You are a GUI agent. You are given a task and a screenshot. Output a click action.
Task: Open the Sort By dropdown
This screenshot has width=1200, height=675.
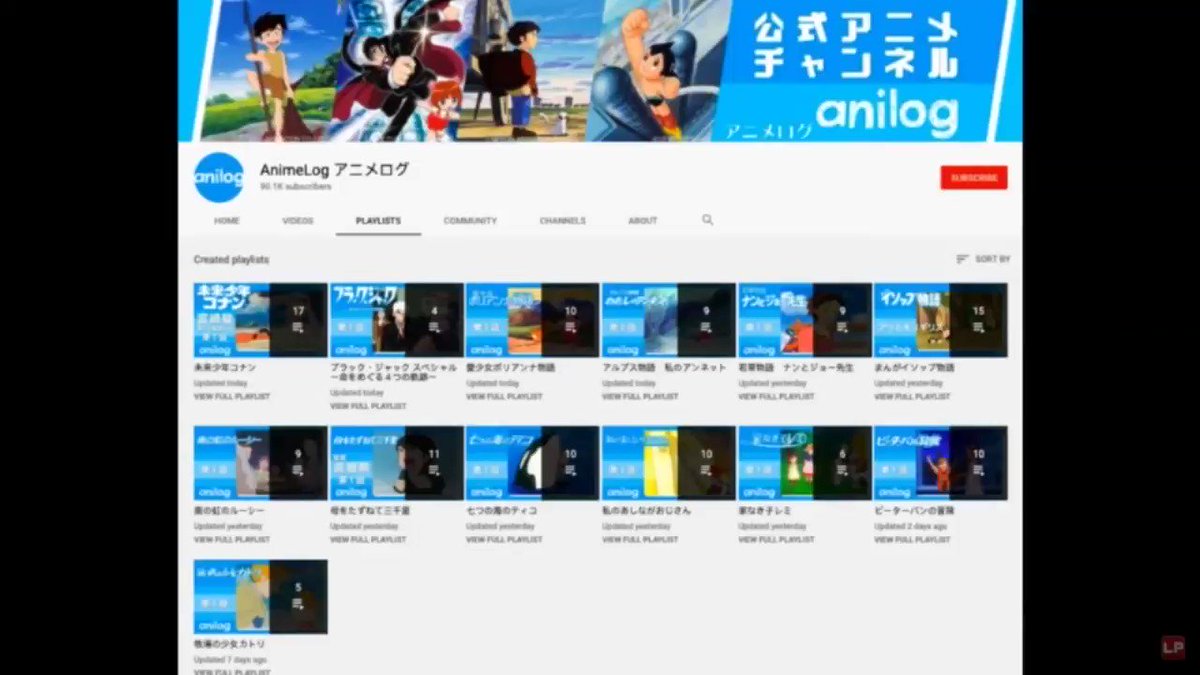[983, 259]
